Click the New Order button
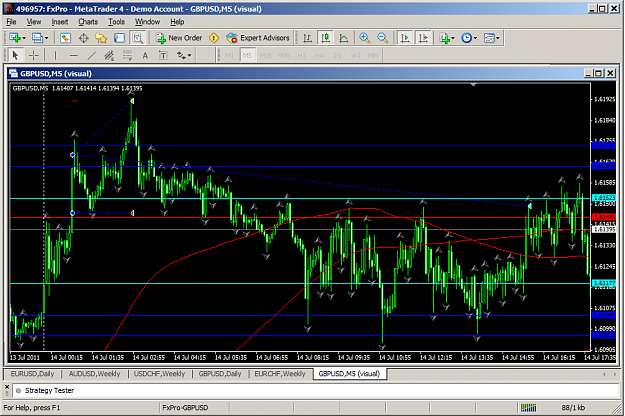 click(179, 38)
